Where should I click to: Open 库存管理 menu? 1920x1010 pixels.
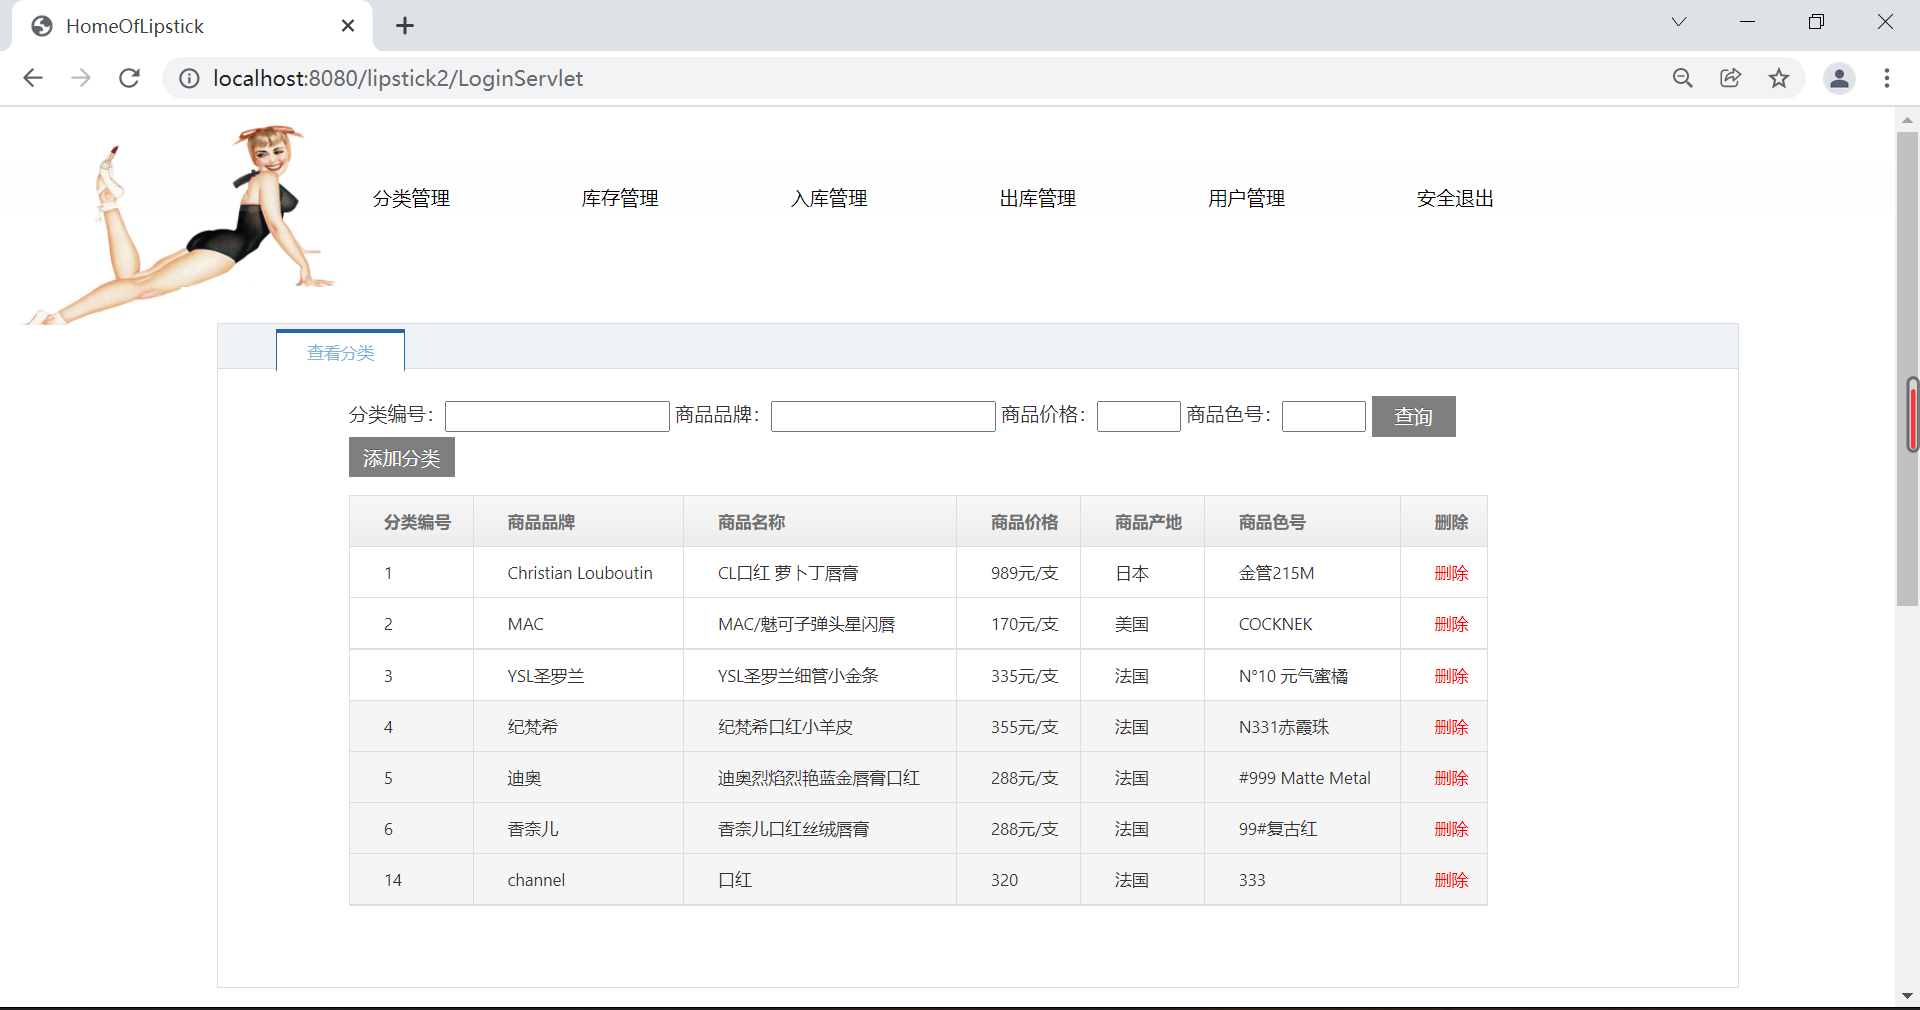point(620,198)
